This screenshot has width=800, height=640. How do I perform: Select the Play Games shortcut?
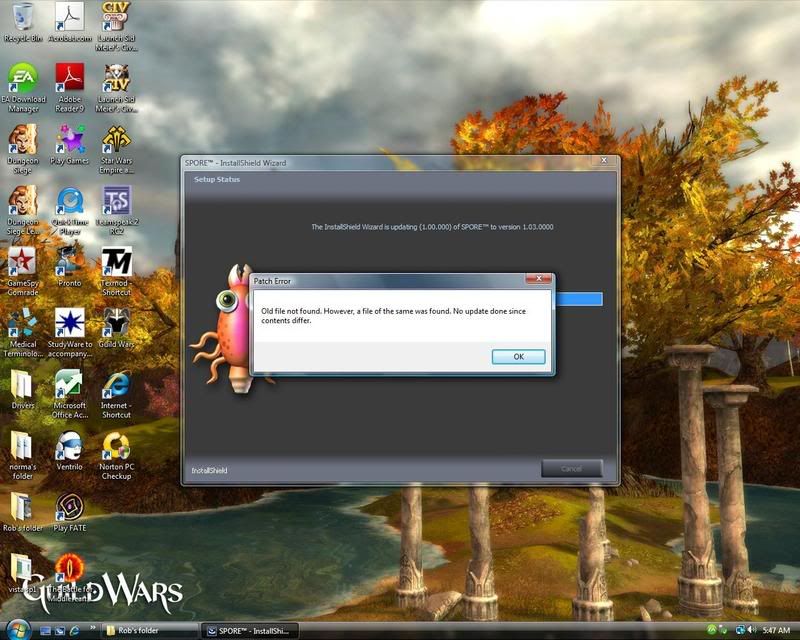pyautogui.click(x=70, y=145)
